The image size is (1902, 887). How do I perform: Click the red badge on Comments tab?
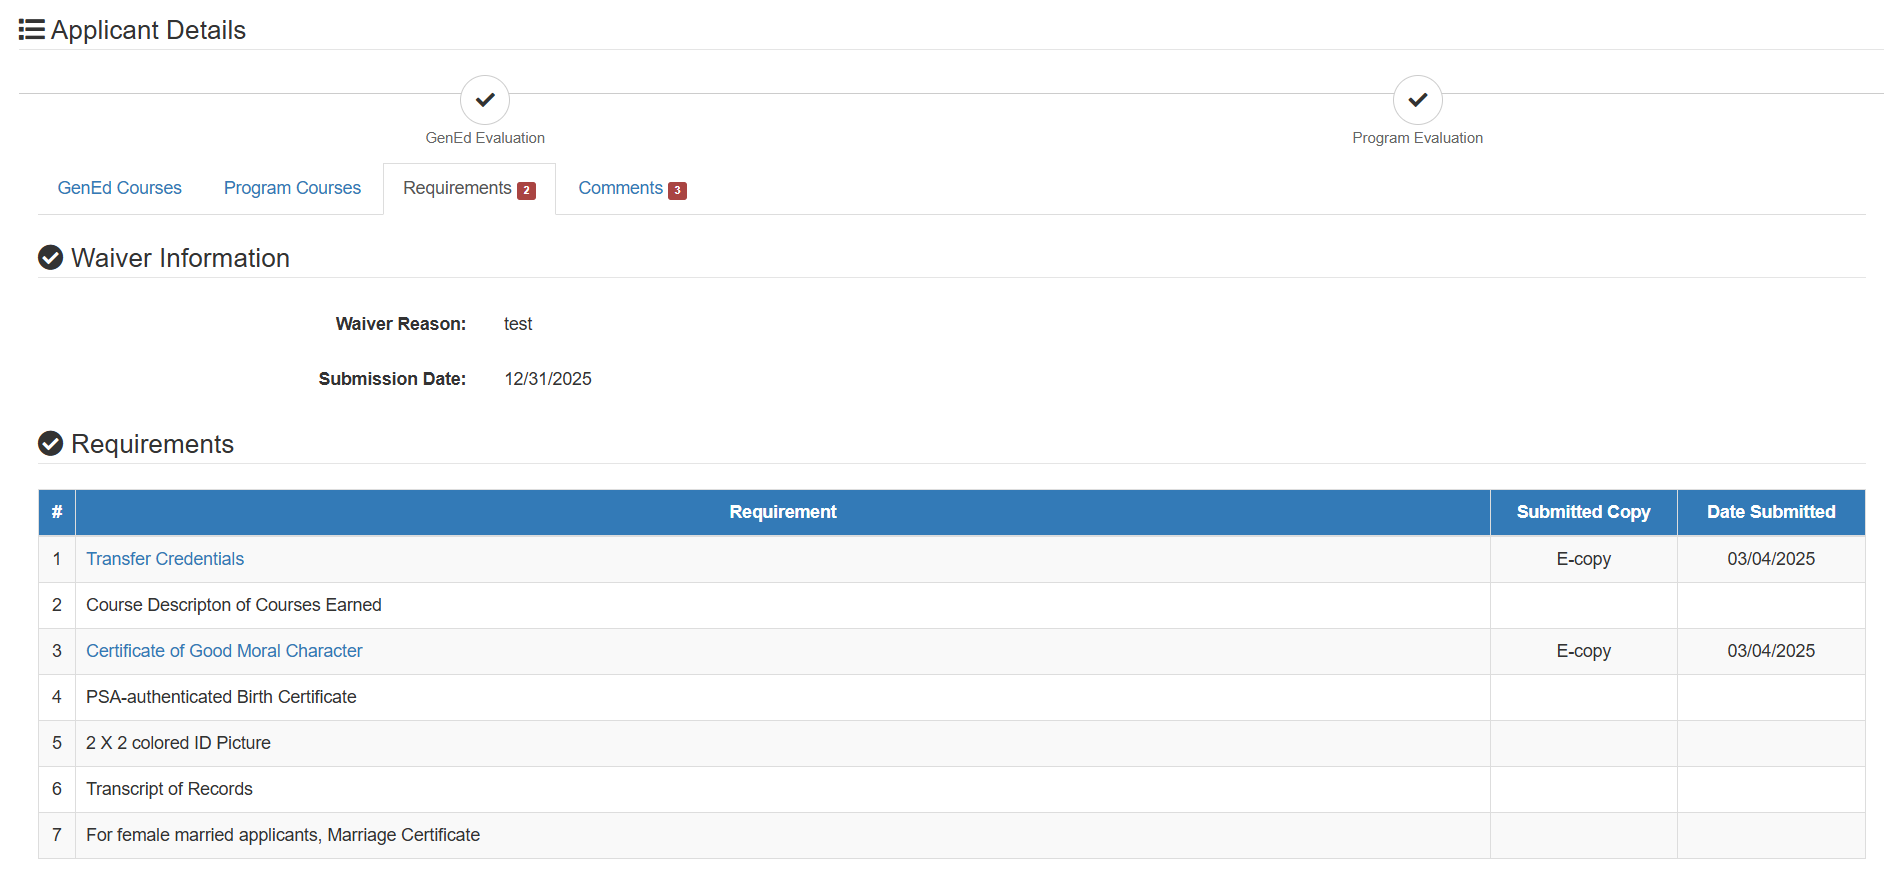(x=677, y=190)
